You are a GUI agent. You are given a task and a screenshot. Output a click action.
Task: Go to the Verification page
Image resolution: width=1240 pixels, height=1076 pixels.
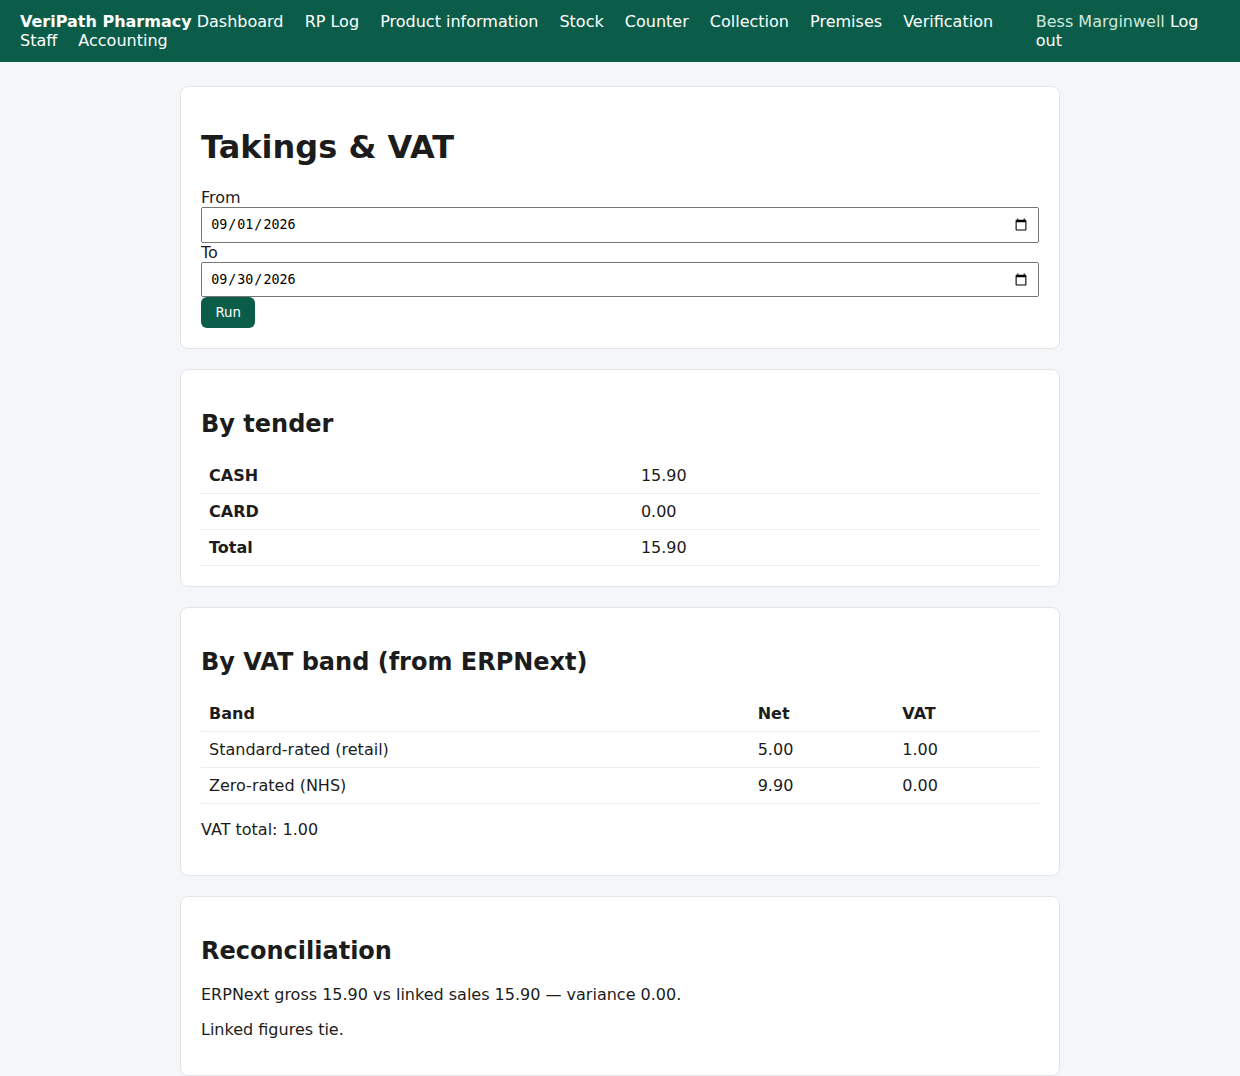click(948, 21)
